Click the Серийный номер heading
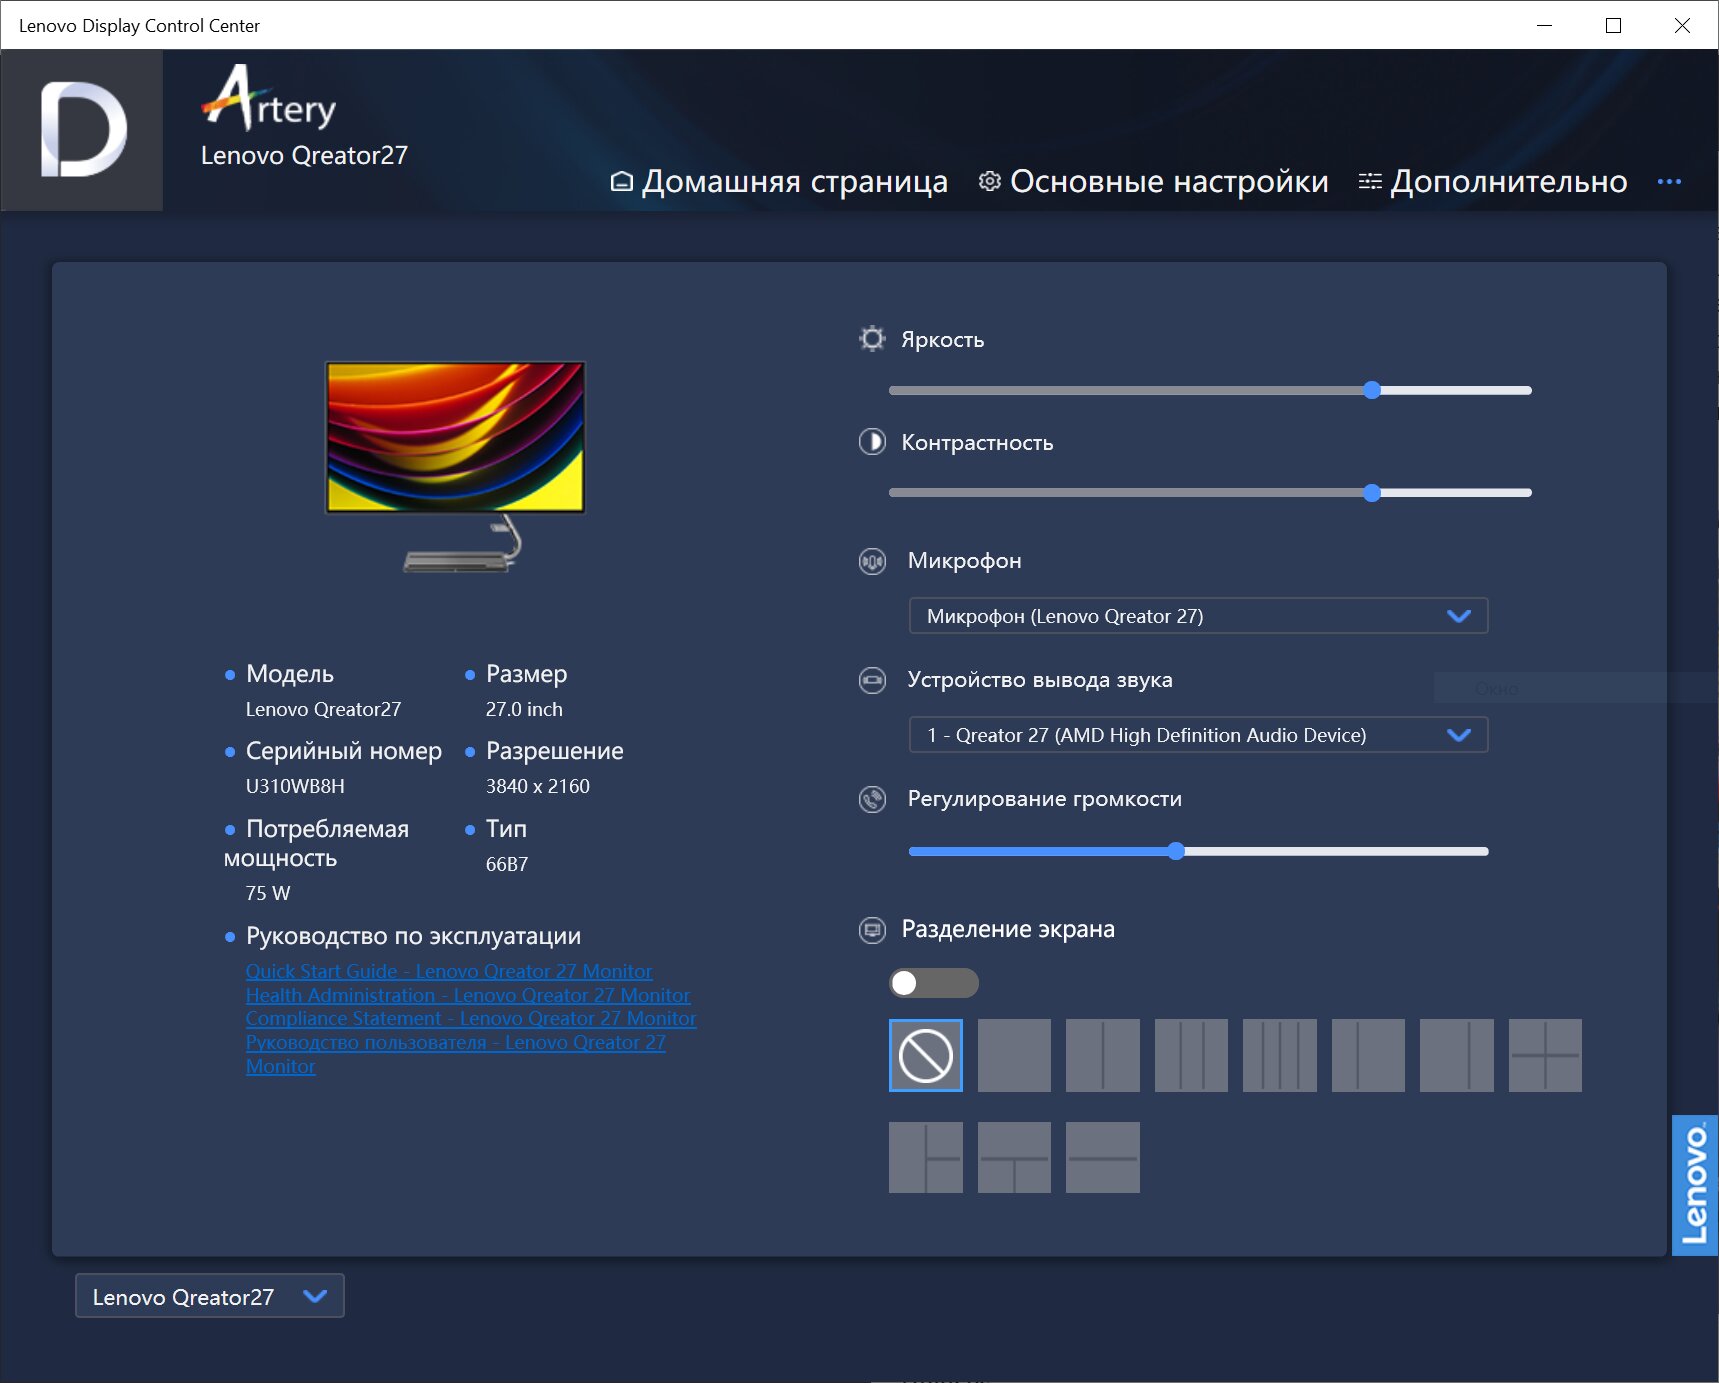 point(344,751)
